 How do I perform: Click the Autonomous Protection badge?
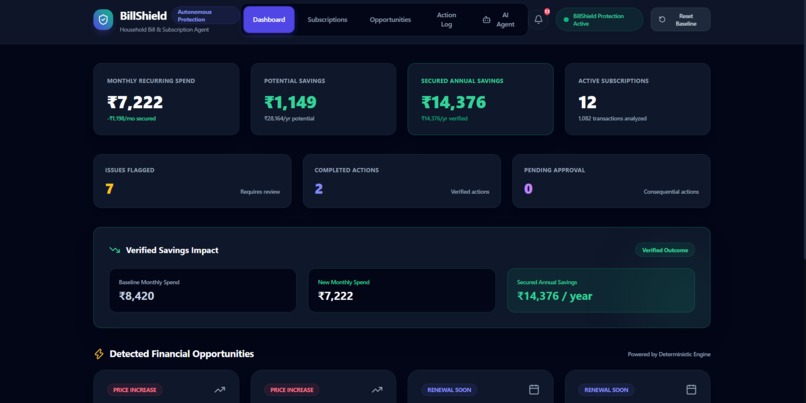click(x=206, y=15)
